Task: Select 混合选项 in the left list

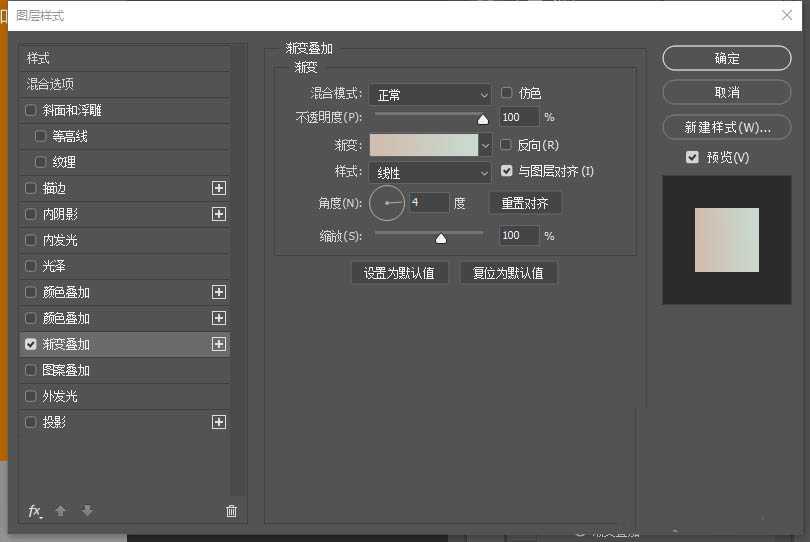Action: 50,84
